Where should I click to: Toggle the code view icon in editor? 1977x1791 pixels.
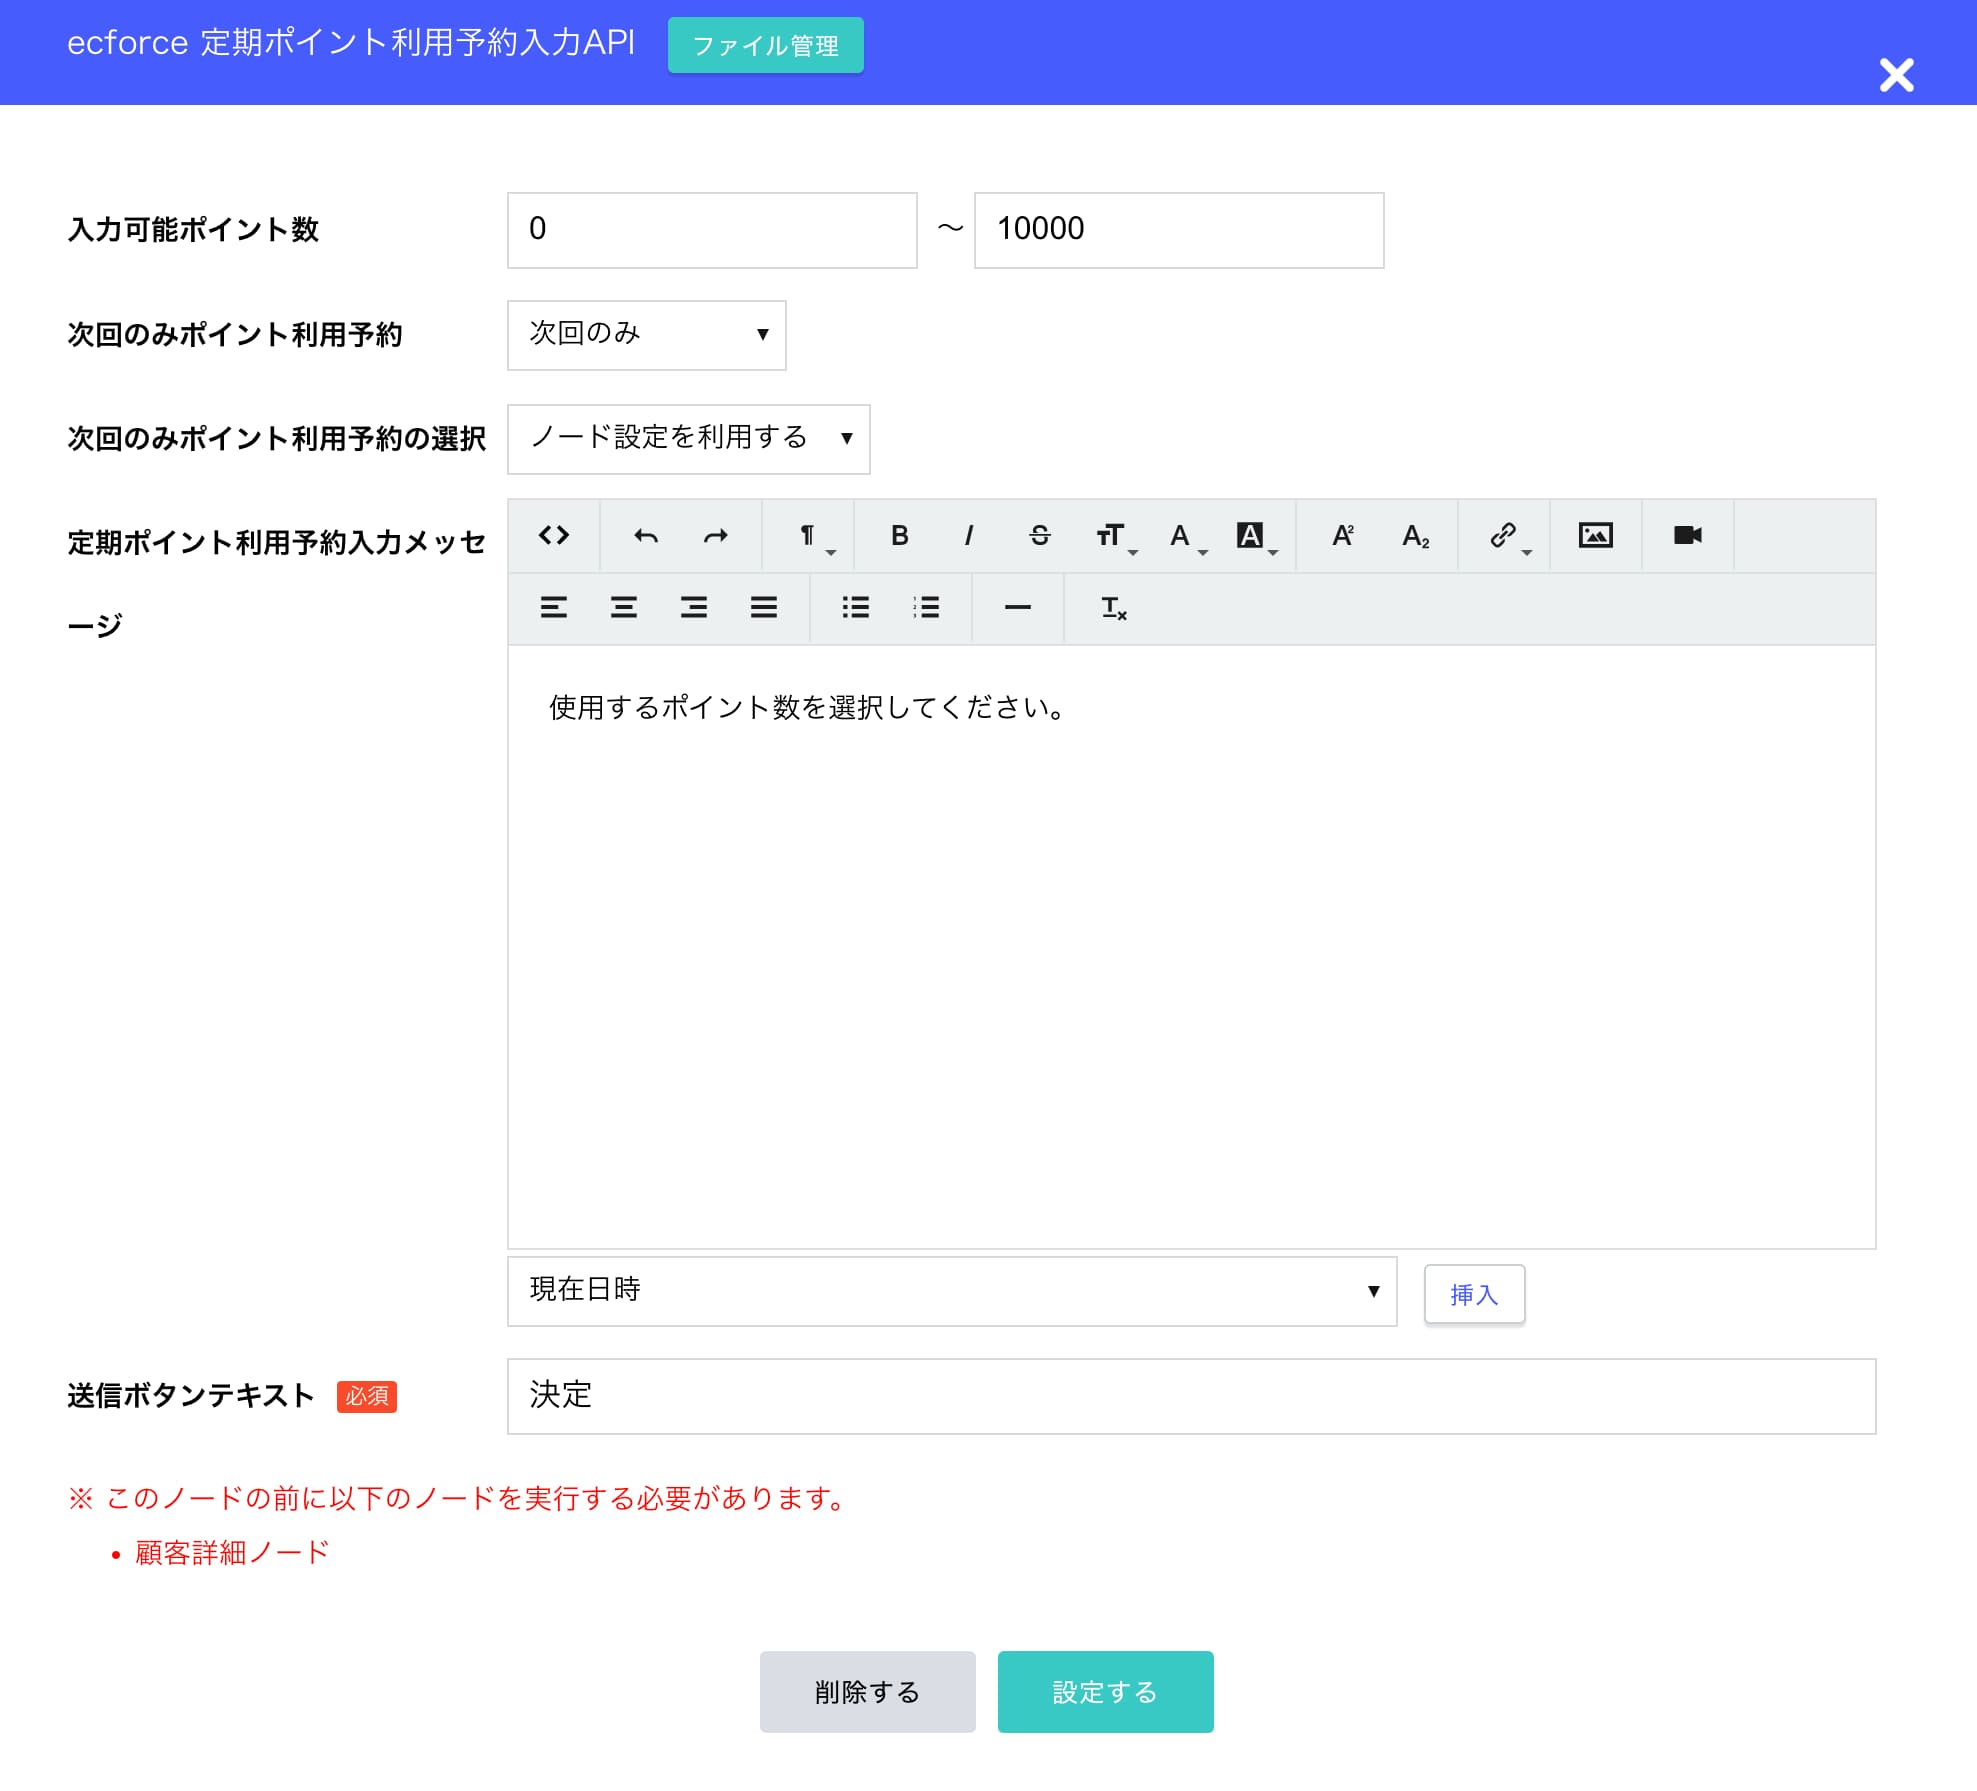coord(553,535)
